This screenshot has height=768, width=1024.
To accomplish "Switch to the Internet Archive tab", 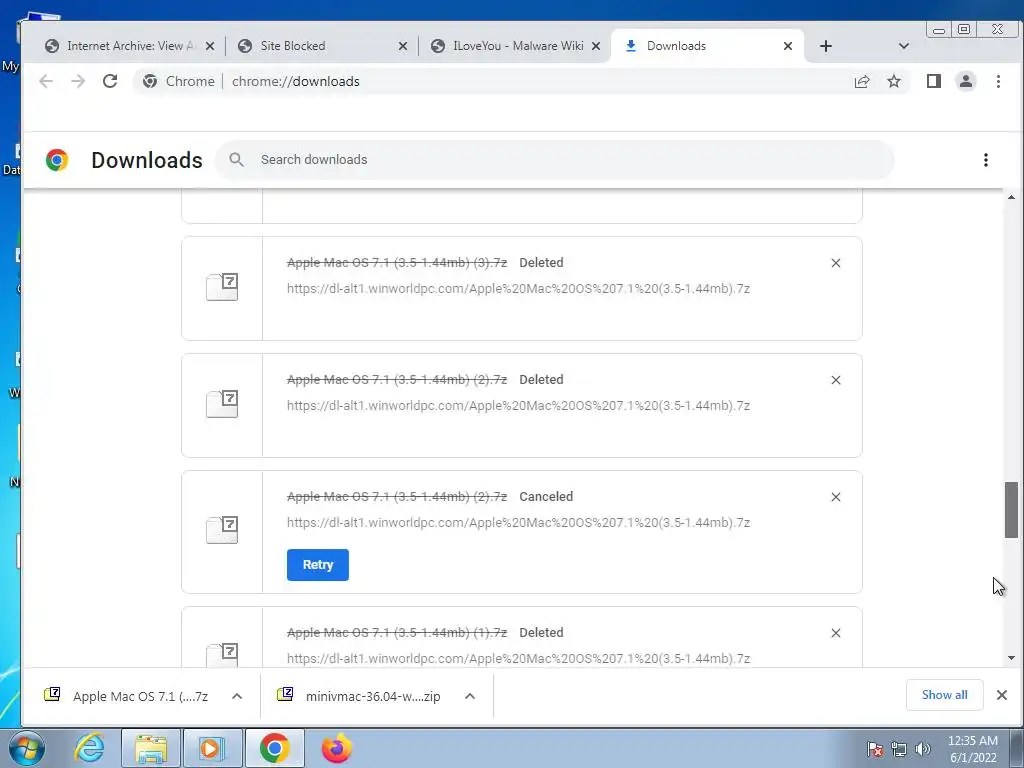I will [127, 46].
